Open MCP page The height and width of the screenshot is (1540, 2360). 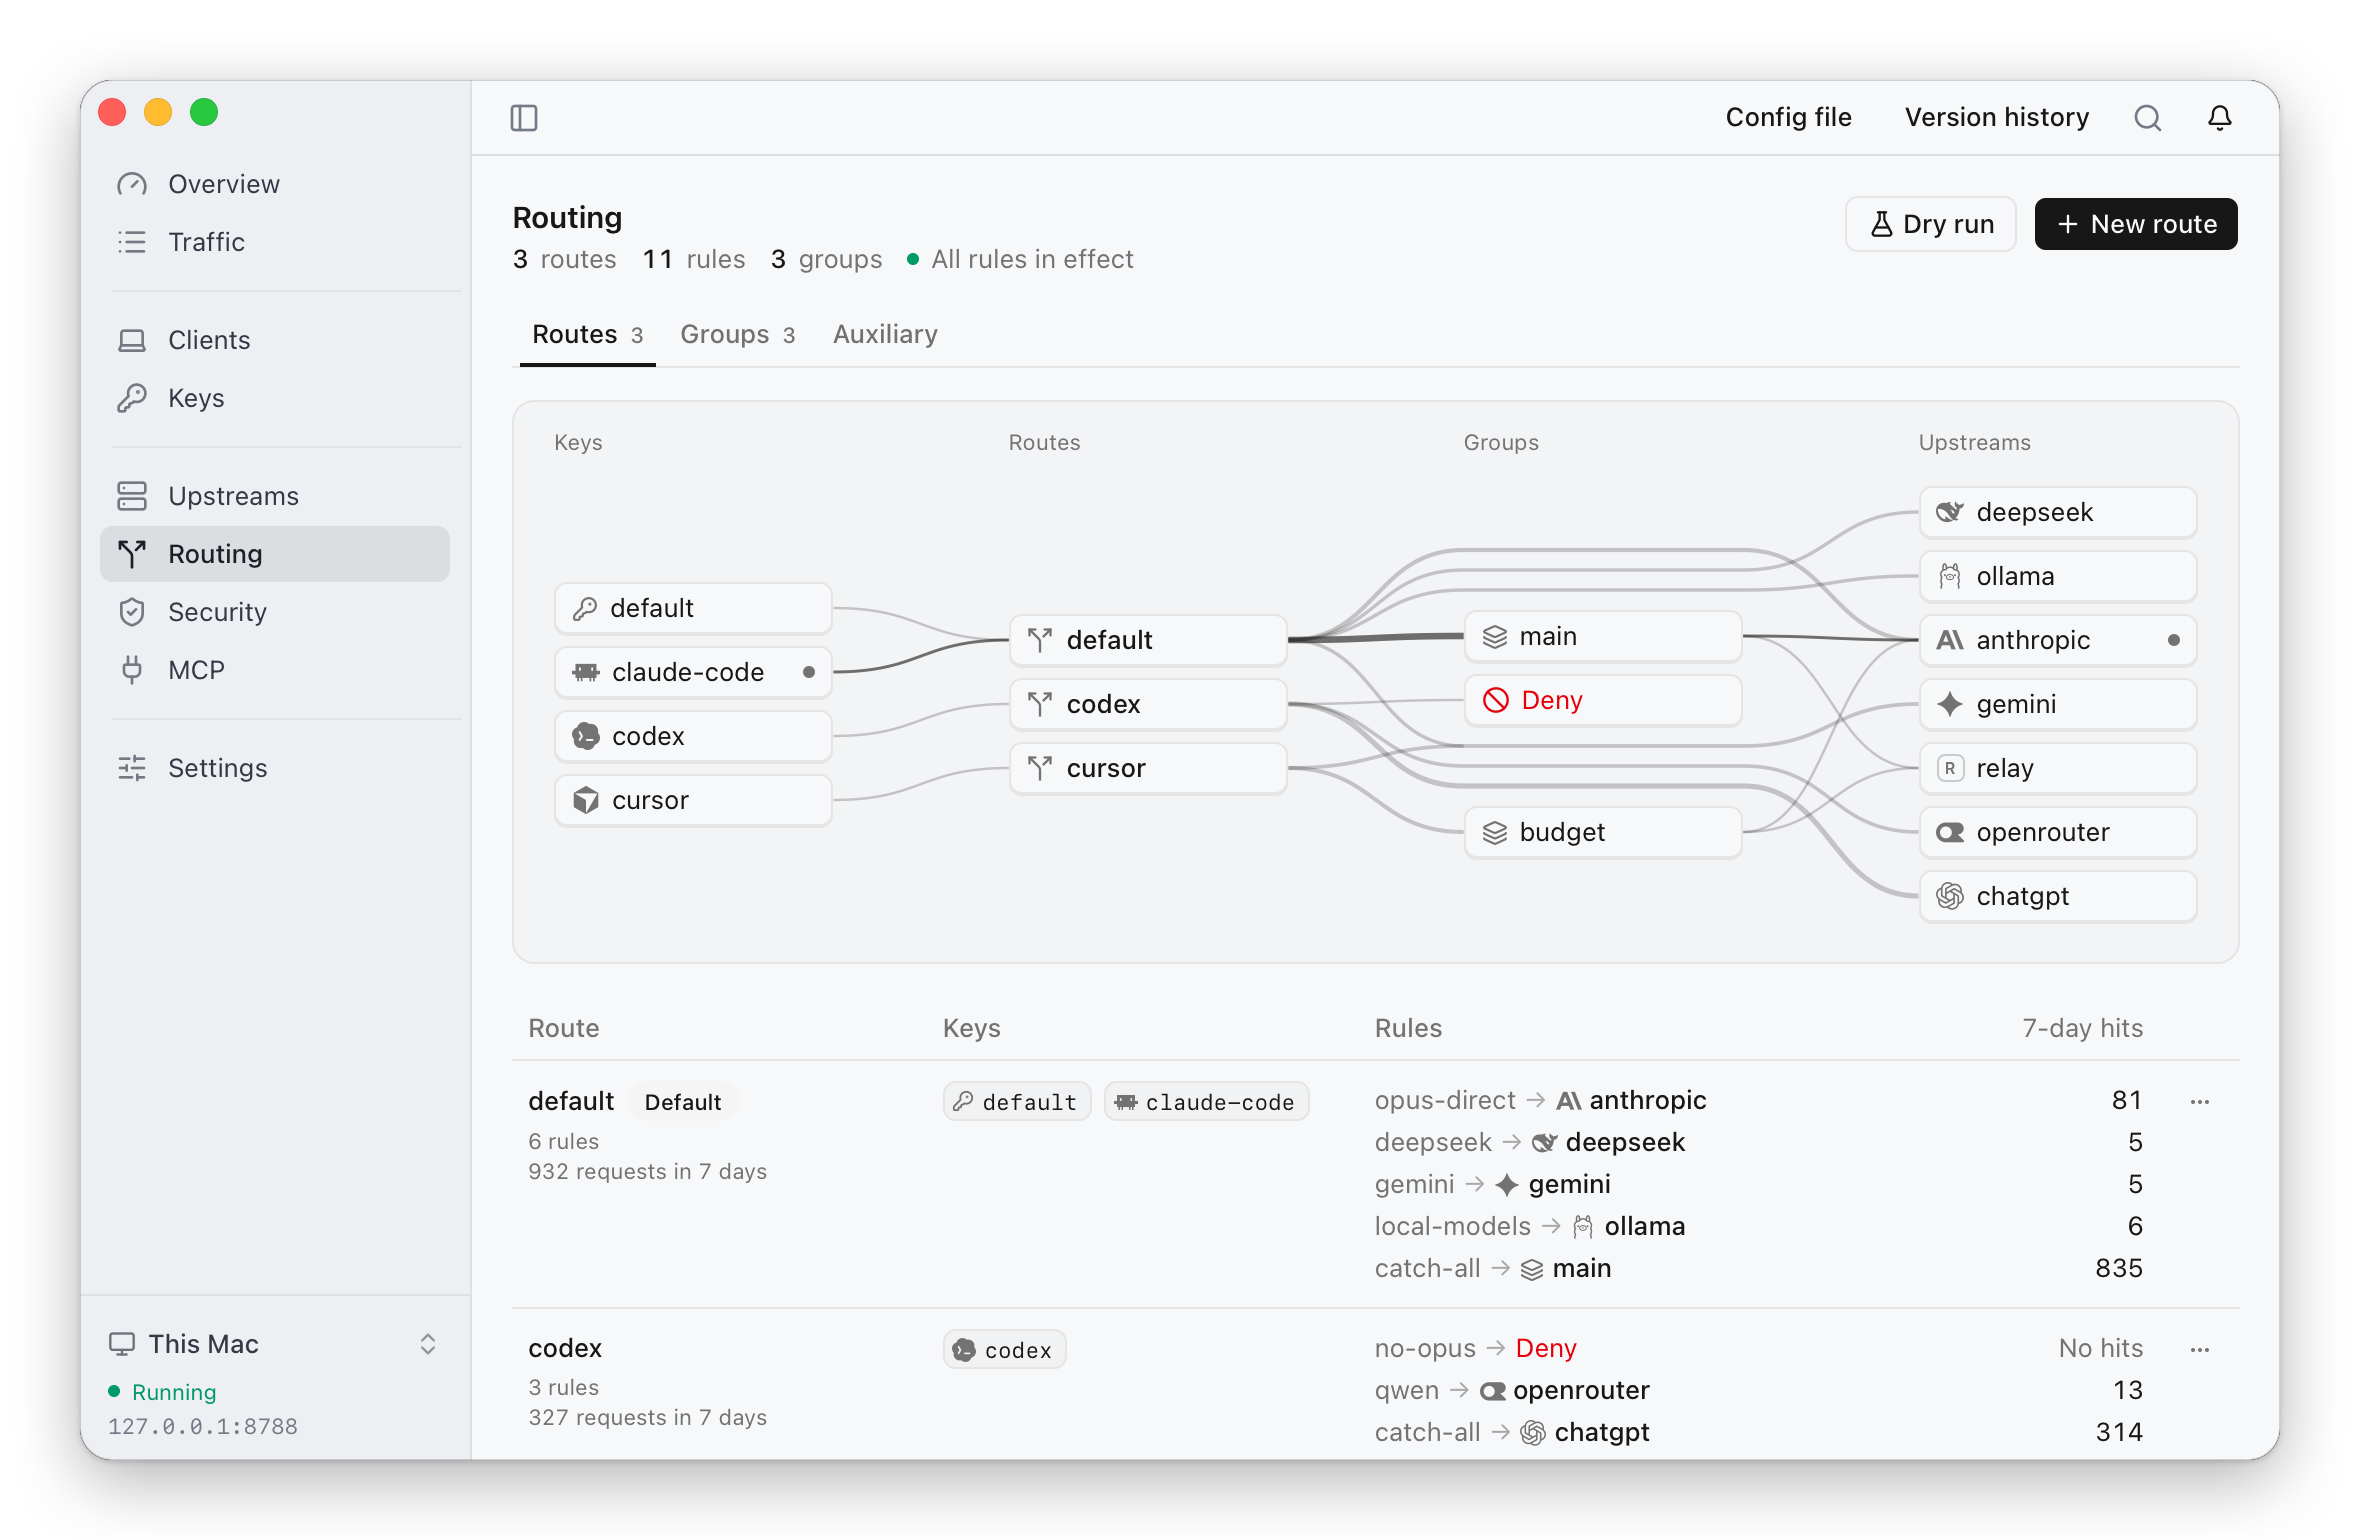275,670
